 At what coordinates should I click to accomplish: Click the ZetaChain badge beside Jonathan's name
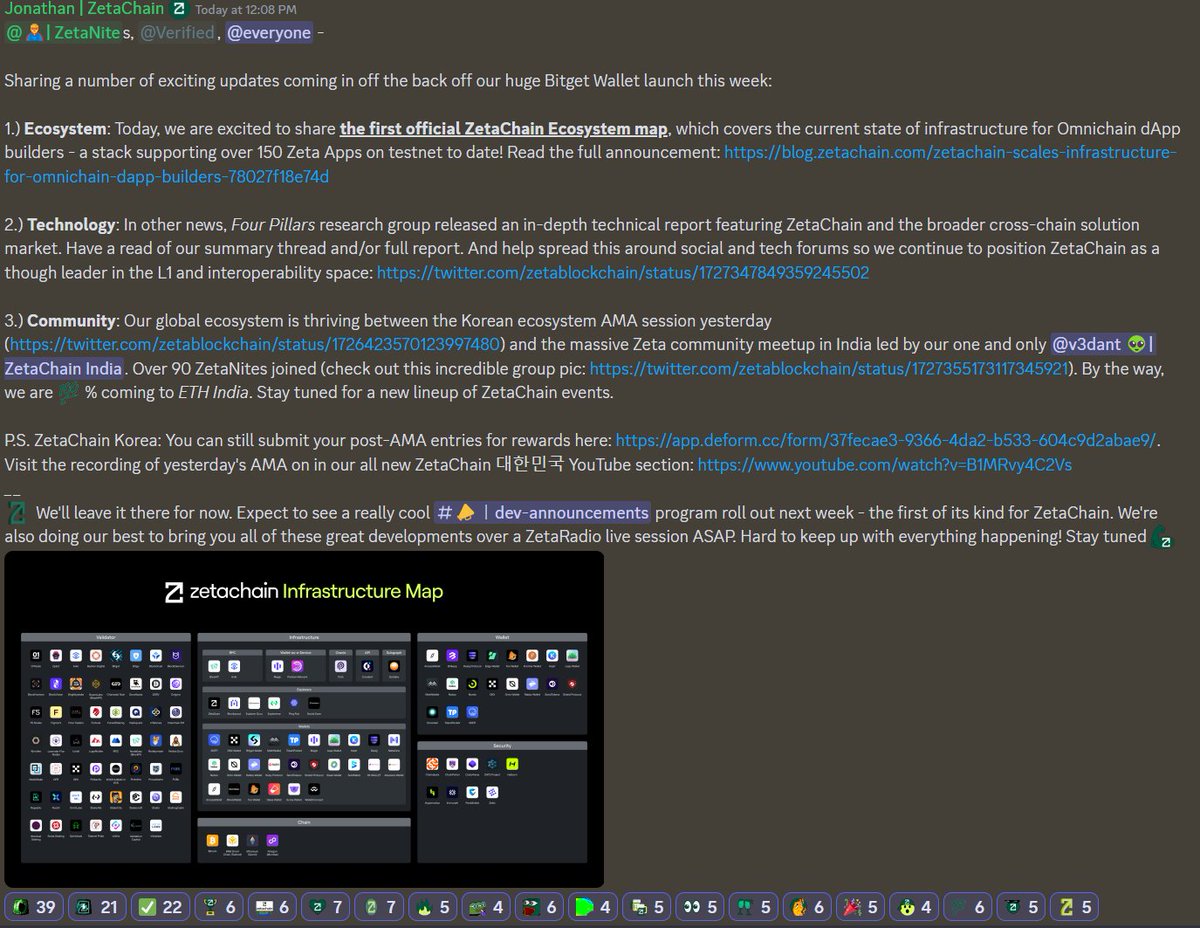click(x=179, y=9)
